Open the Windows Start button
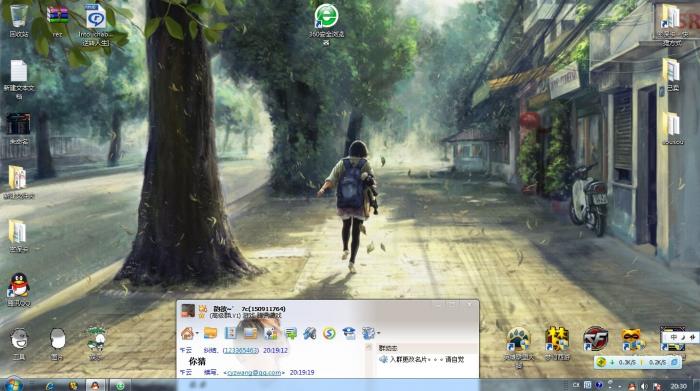The image size is (700, 391). pos(13,385)
